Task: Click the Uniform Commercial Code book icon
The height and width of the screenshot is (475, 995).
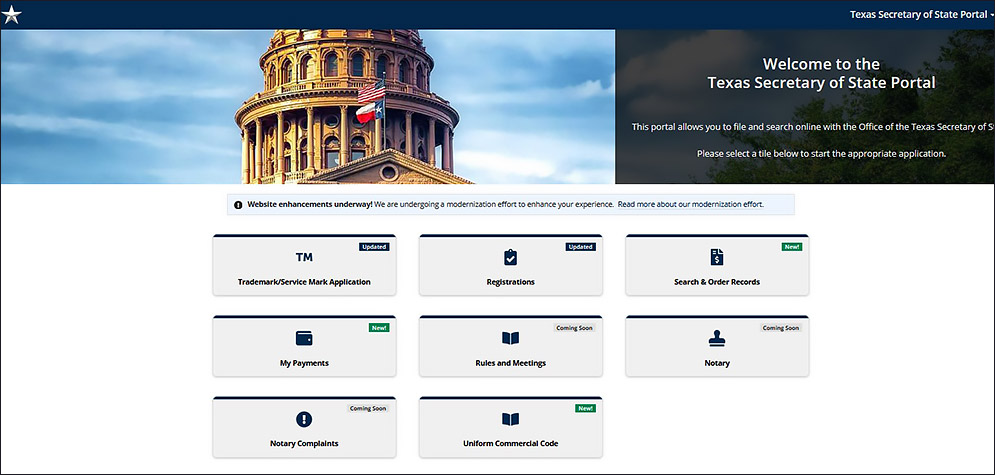Action: 510,419
